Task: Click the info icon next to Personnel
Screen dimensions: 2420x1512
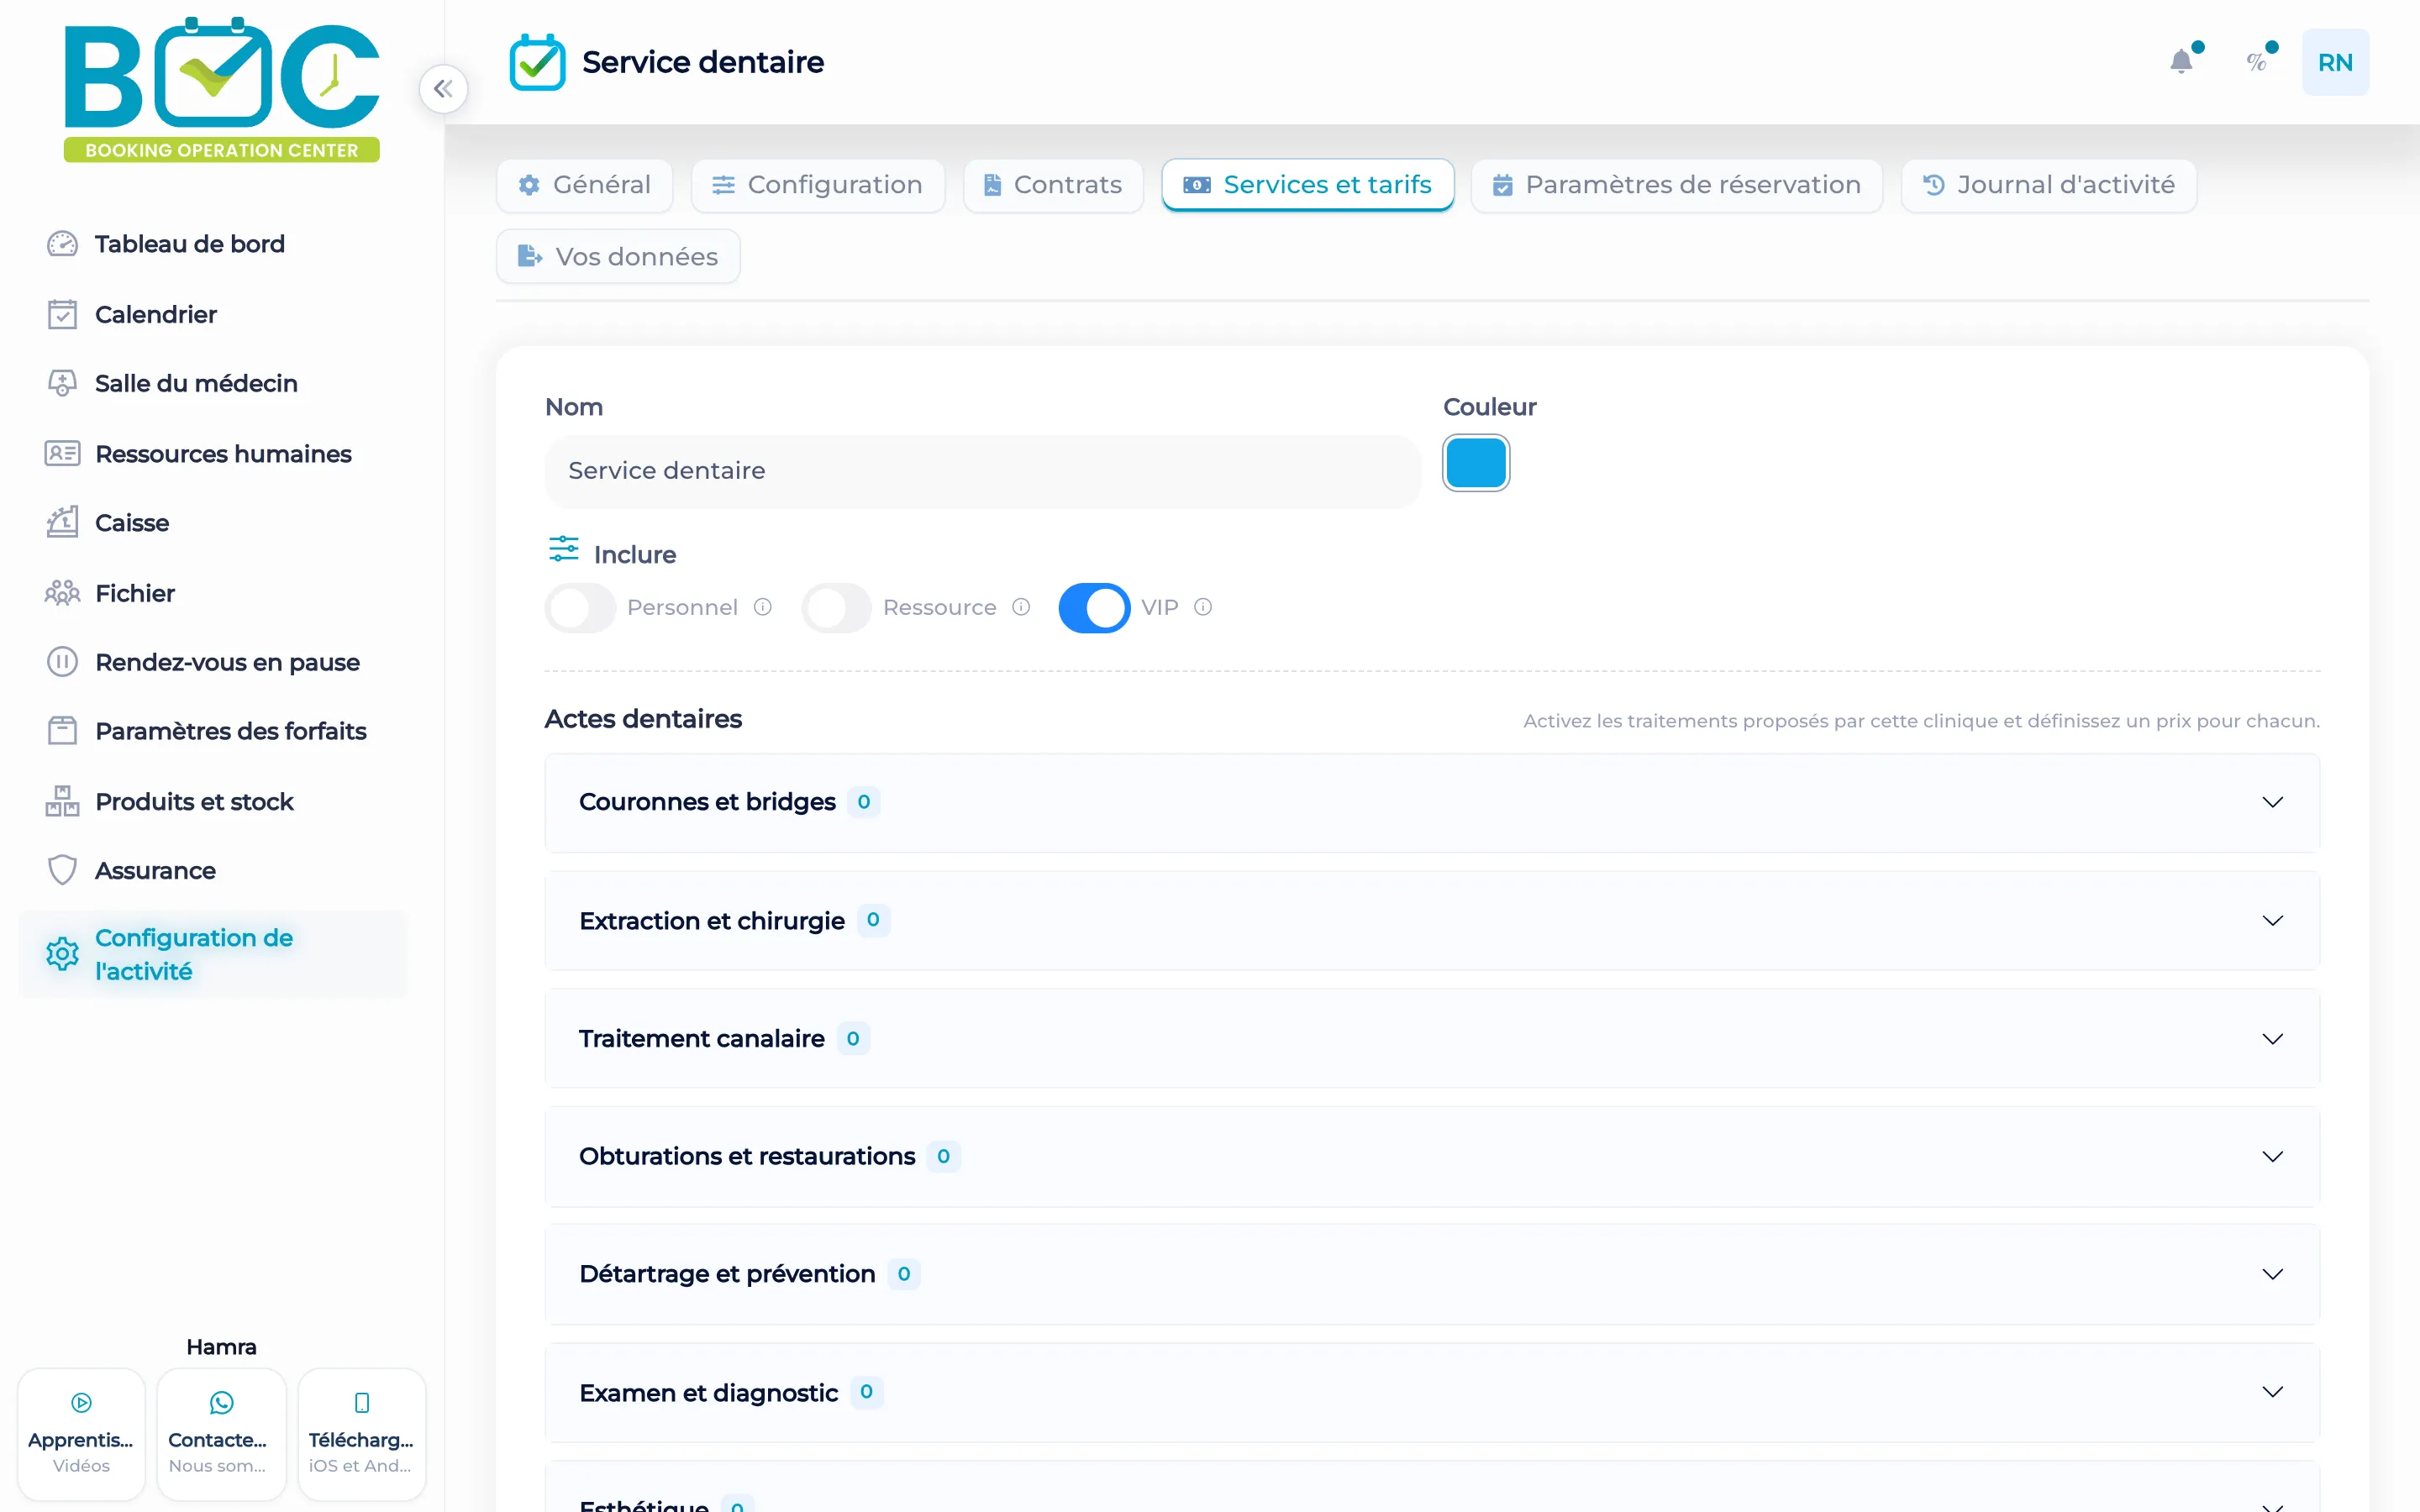Action: 762,607
